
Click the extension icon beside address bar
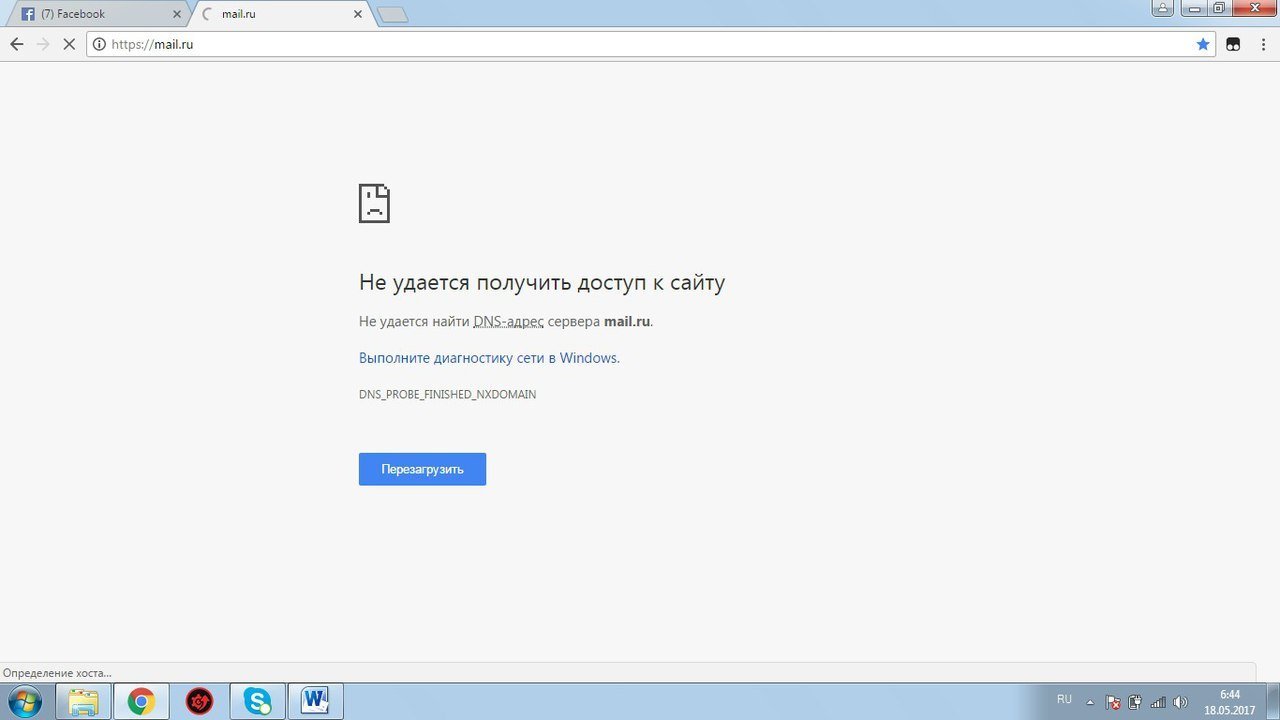(1233, 44)
